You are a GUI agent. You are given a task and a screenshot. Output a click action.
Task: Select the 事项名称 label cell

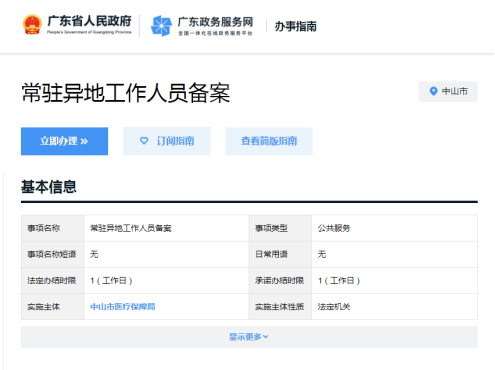[x=53, y=228]
